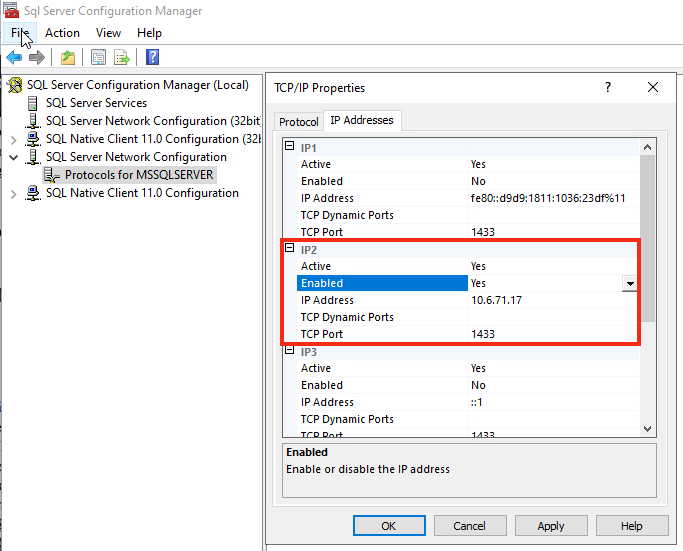Click IP2 Active row label

coord(316,266)
